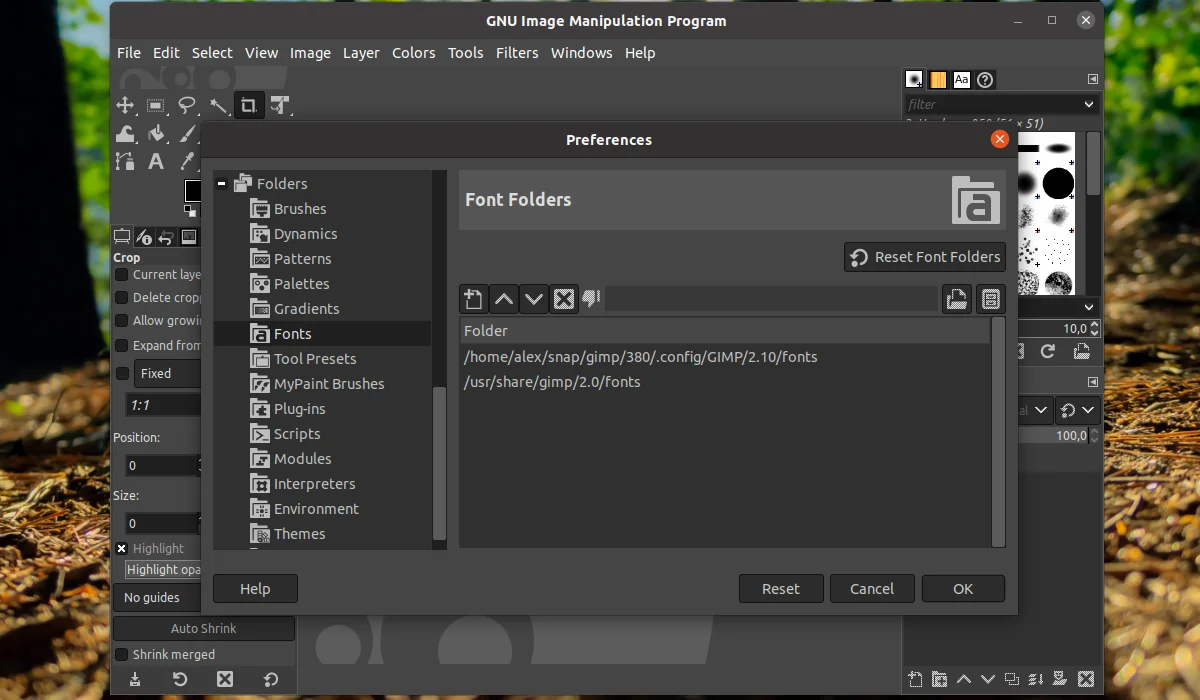Enable Expand from center checkbox

[121, 345]
